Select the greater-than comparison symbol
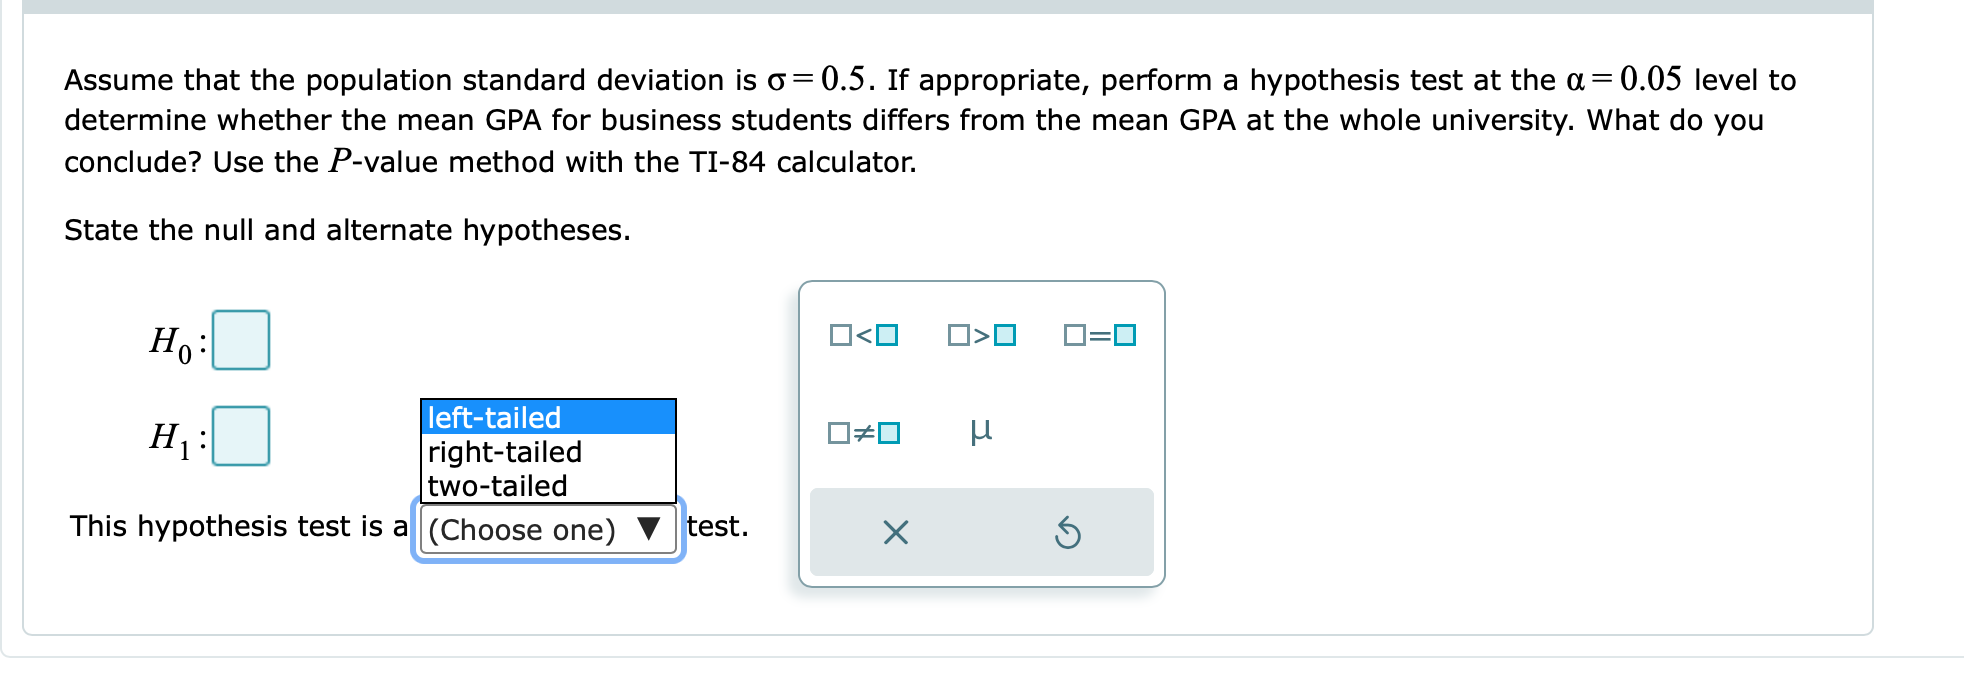The image size is (1964, 676). click(984, 337)
